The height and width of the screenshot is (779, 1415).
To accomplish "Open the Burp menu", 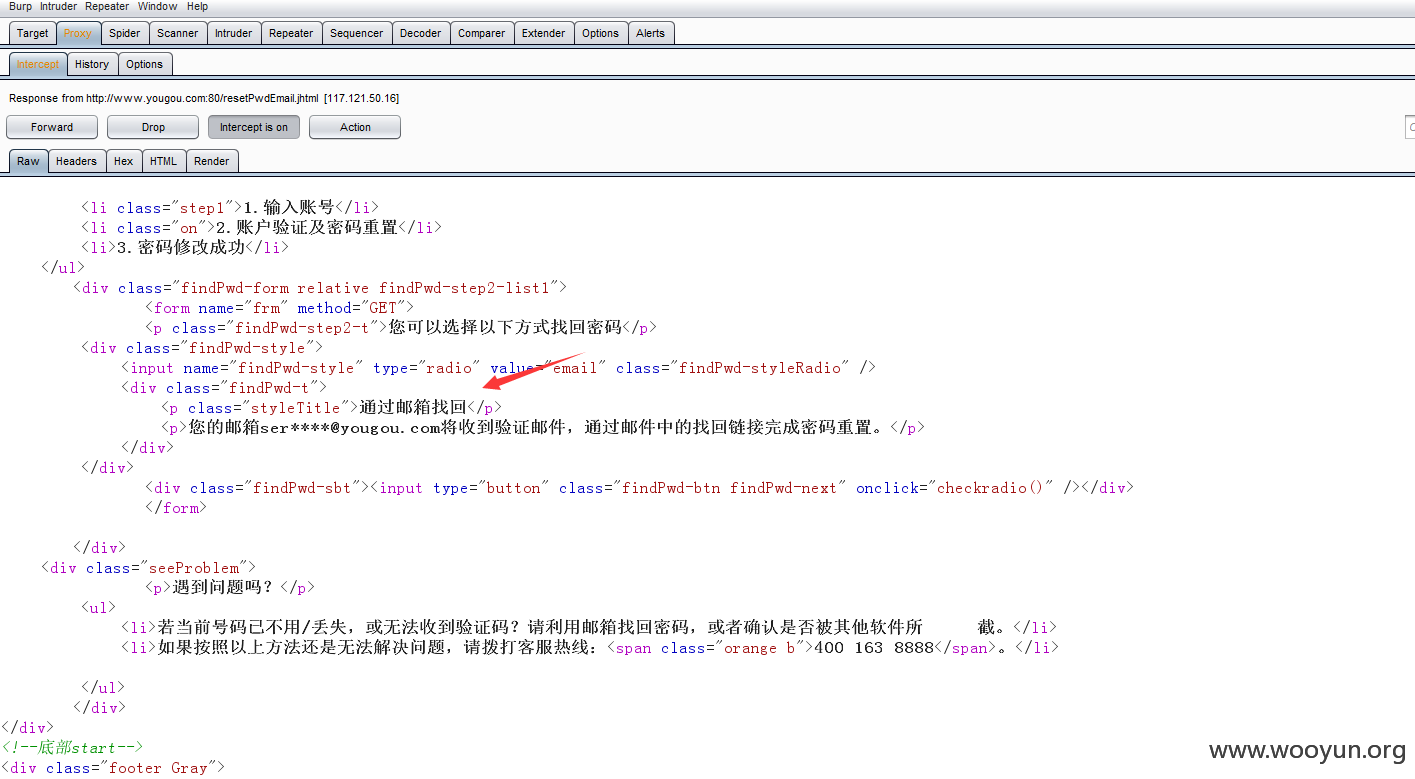I will pyautogui.click(x=20, y=6).
